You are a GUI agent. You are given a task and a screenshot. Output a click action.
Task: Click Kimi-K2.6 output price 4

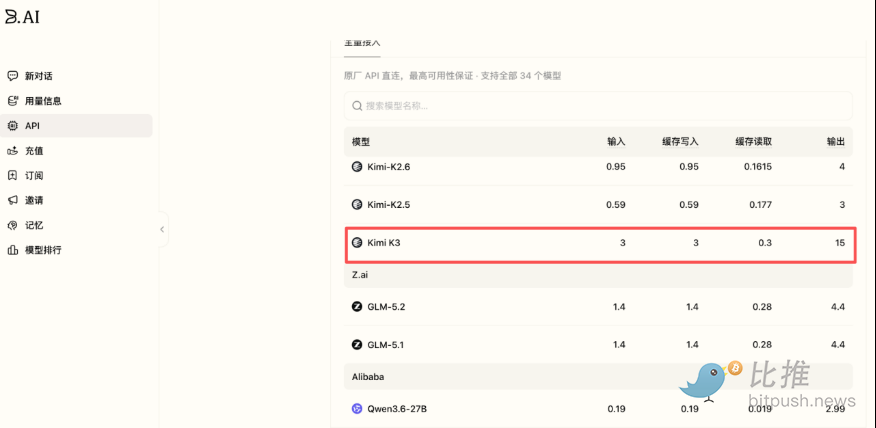pos(842,167)
